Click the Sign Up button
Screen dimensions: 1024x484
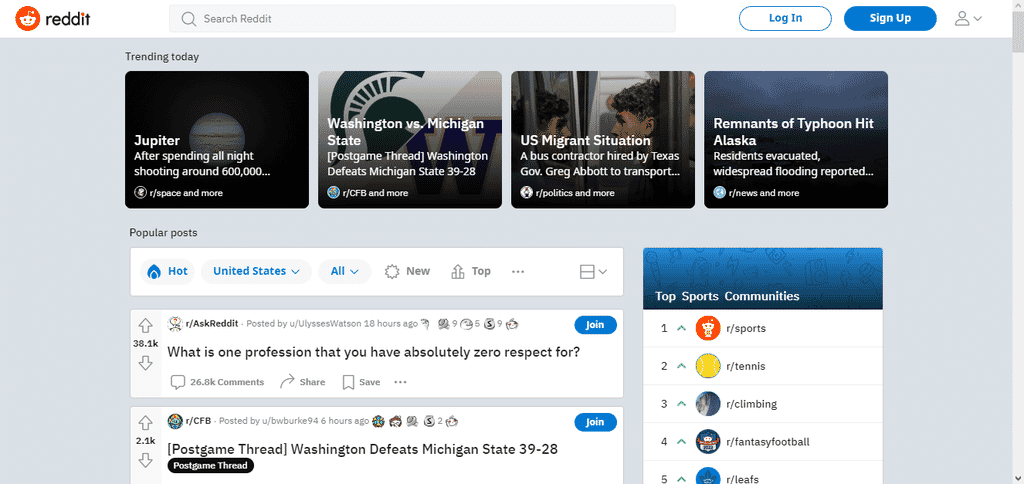[x=890, y=18]
